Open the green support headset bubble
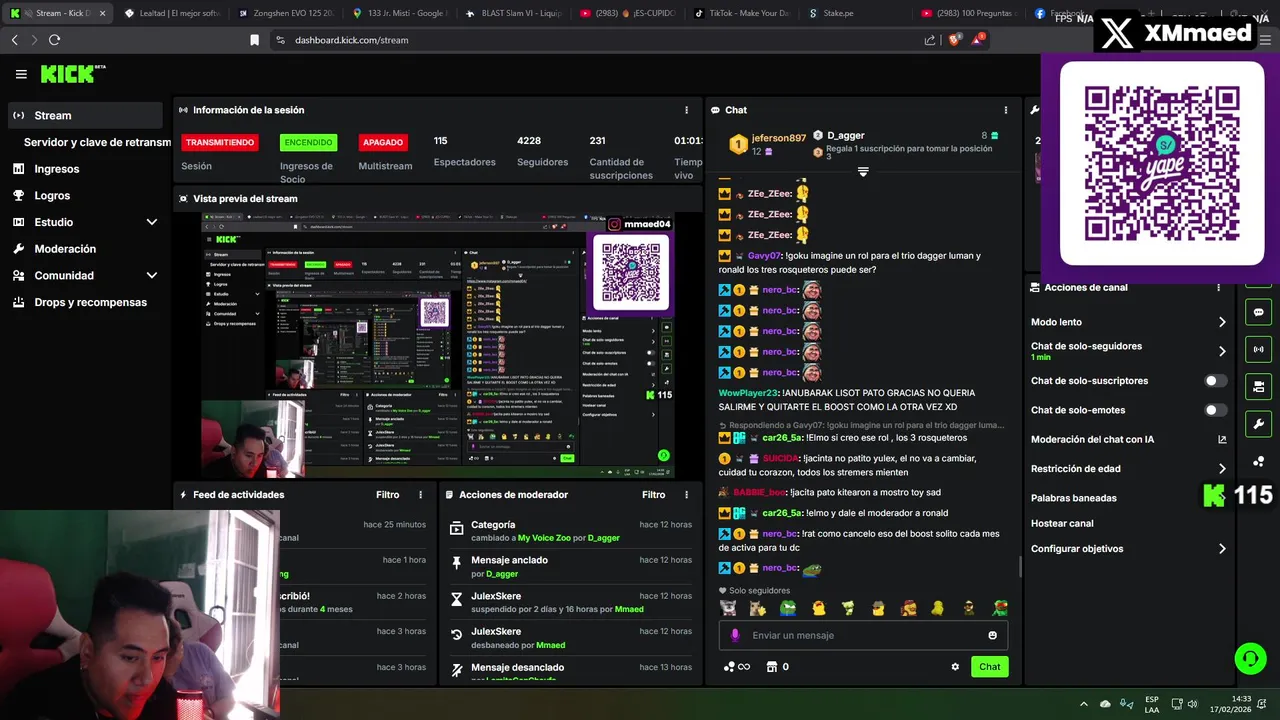Screen dimensions: 1280x720 click(1250, 658)
